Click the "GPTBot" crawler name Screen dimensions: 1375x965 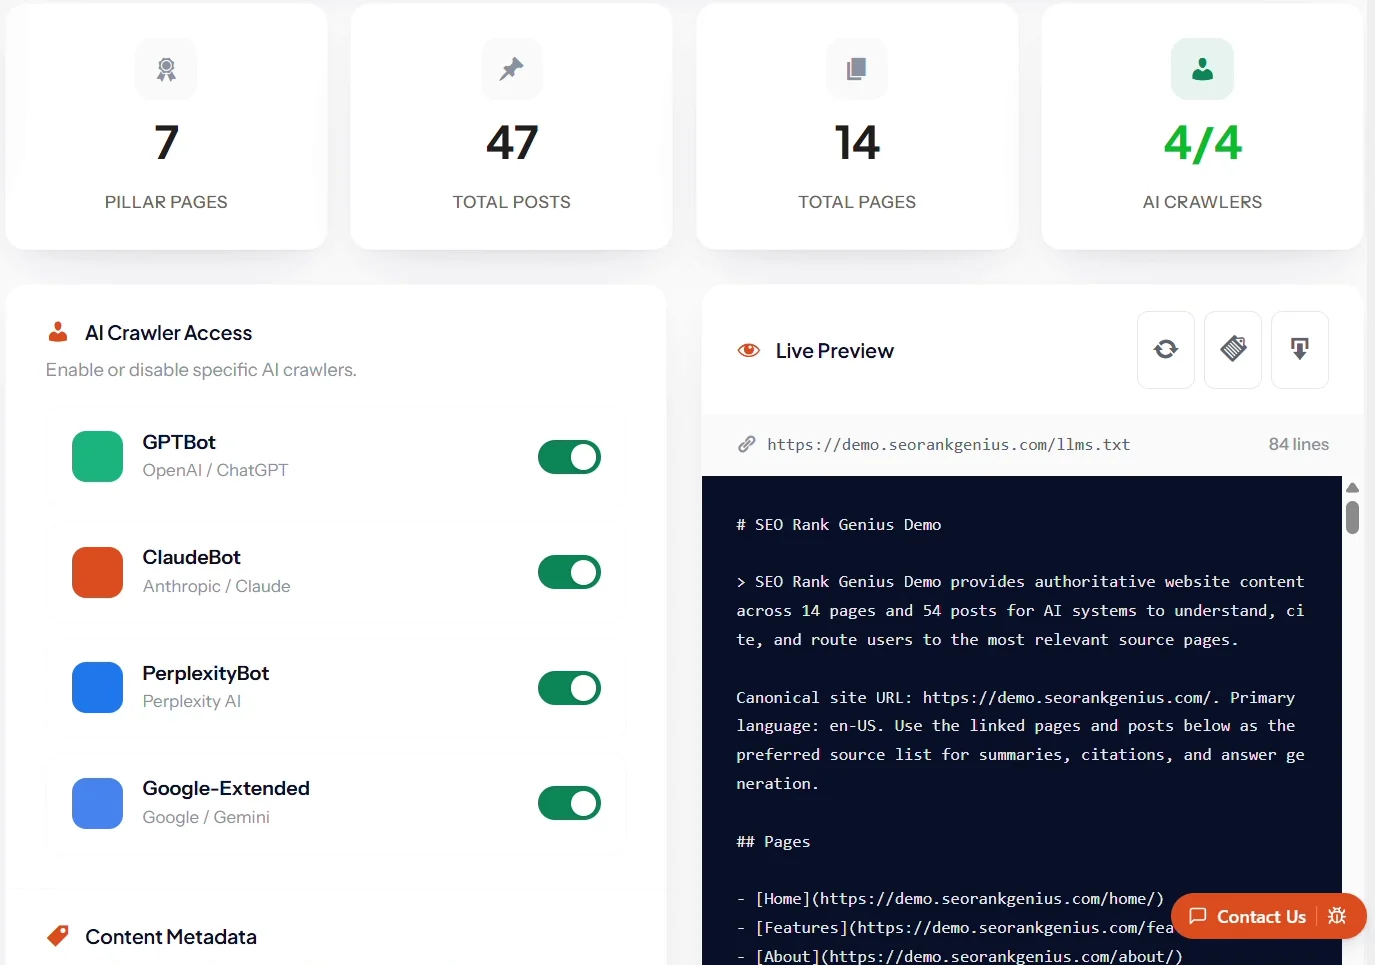point(179,442)
